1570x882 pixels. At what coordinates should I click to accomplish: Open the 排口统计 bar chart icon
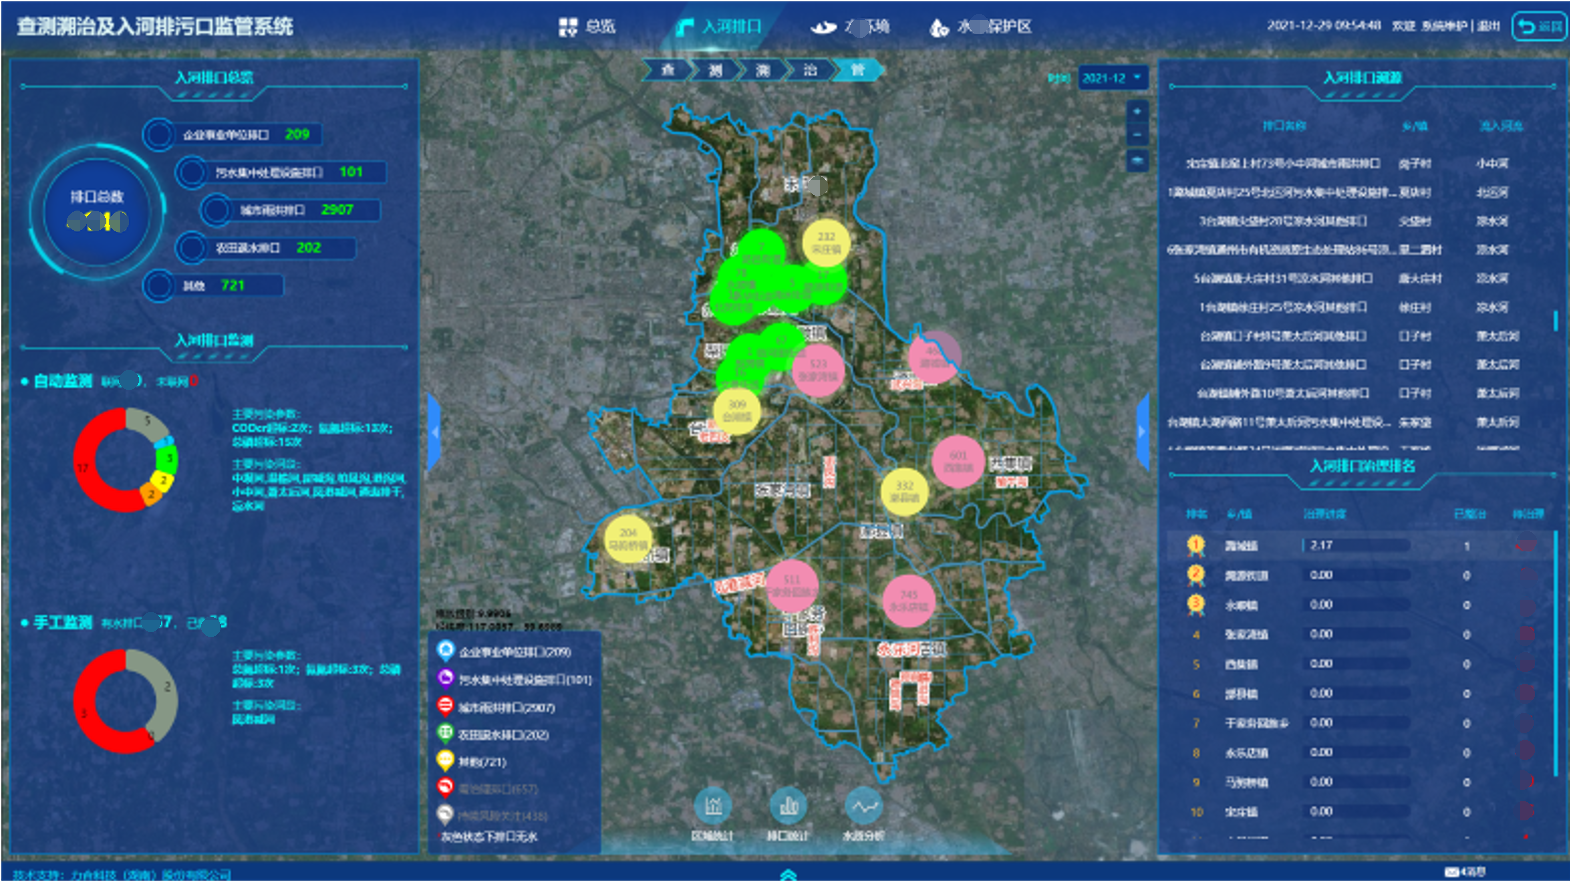click(788, 805)
